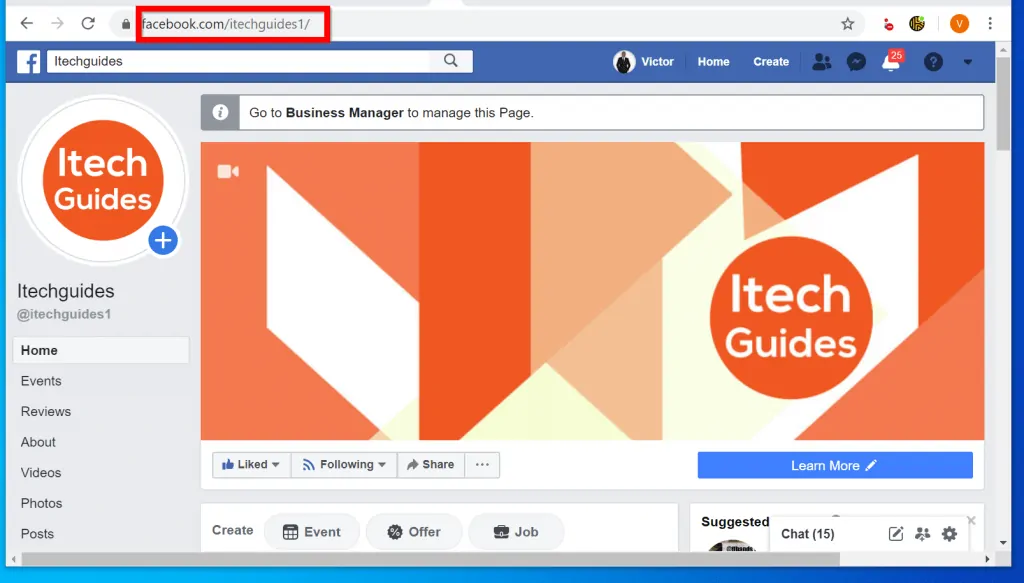
Task: Click the address bar URL facebook.com/itechguides1/
Action: click(x=226, y=24)
